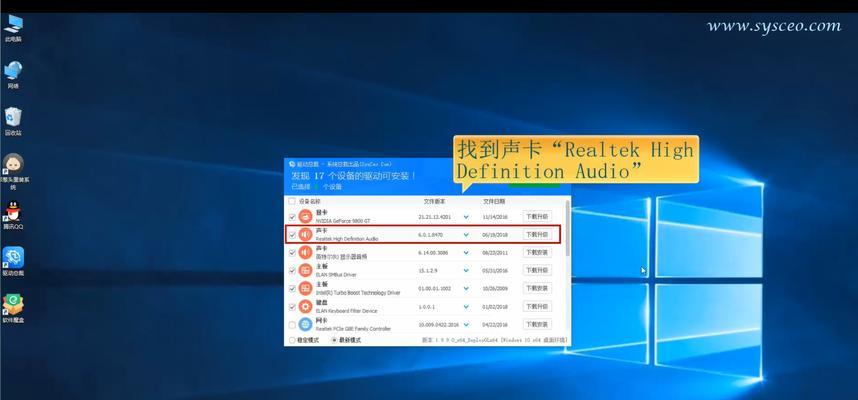Click the NVIDIA GeForce display card icon
858x400 pixels.
(305, 217)
